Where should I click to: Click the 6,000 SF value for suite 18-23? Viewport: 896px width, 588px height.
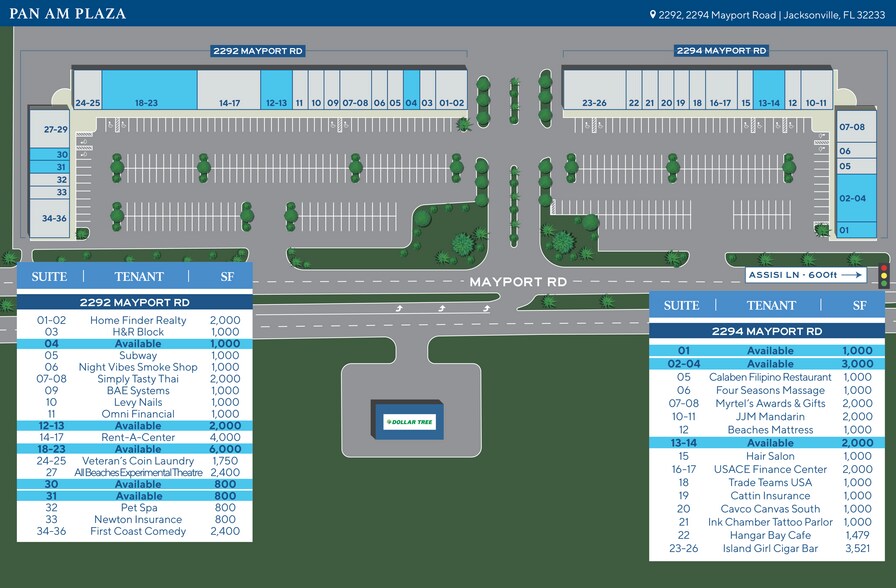225,449
